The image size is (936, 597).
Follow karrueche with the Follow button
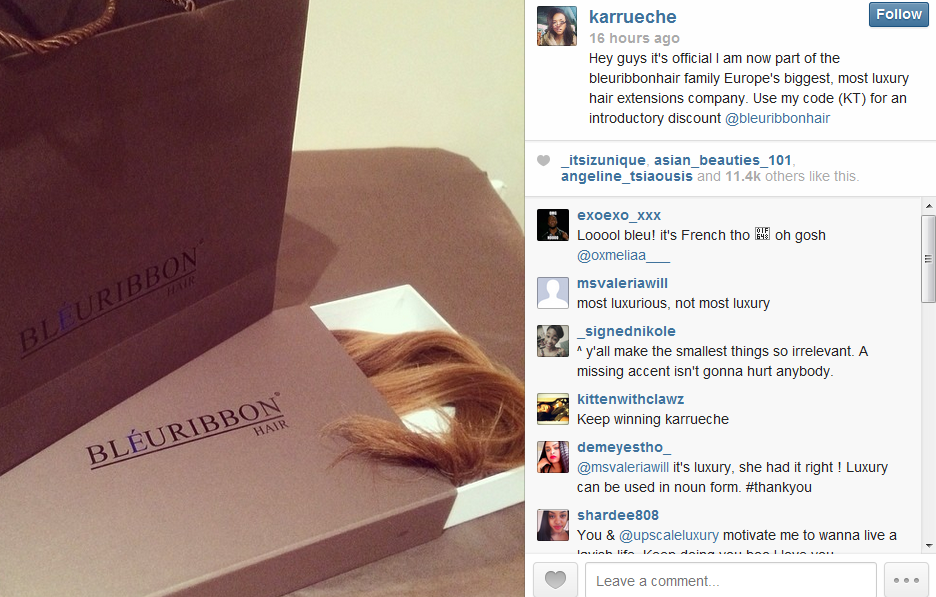pyautogui.click(x=898, y=14)
